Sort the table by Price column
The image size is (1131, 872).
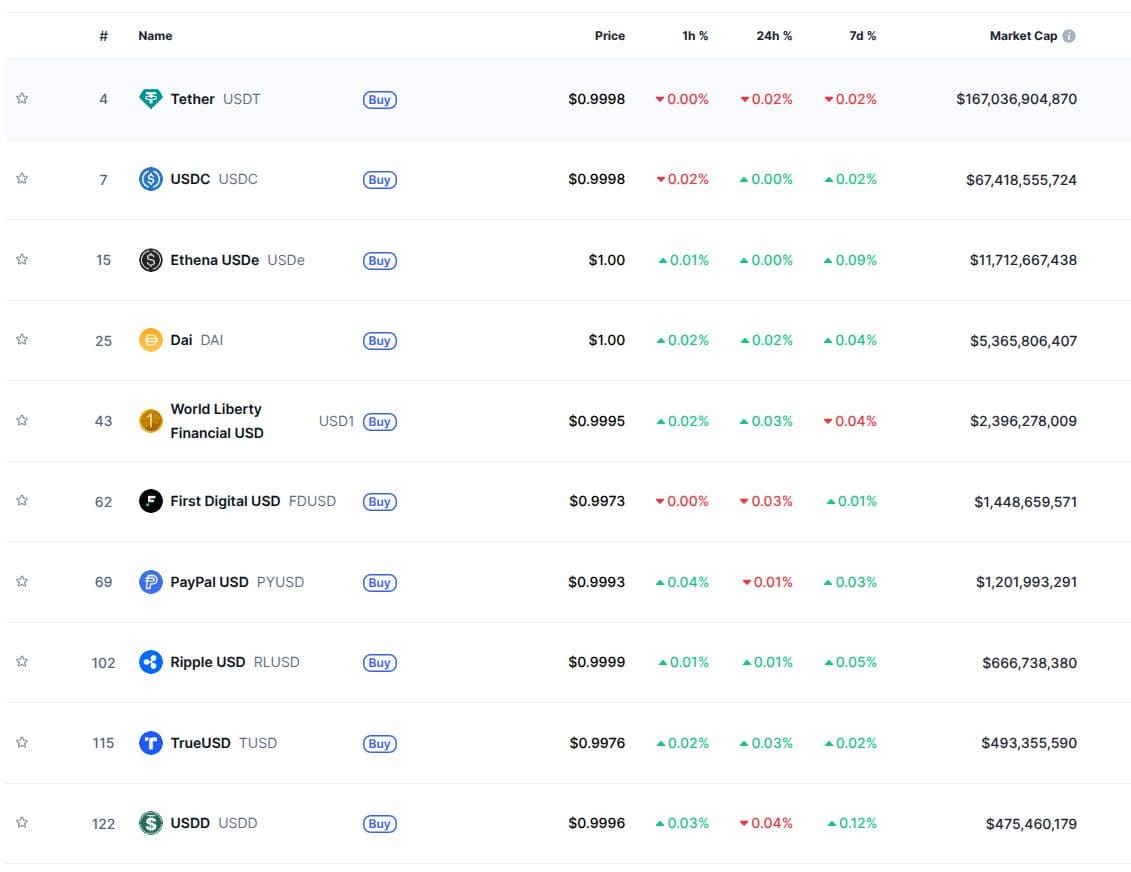pos(609,35)
